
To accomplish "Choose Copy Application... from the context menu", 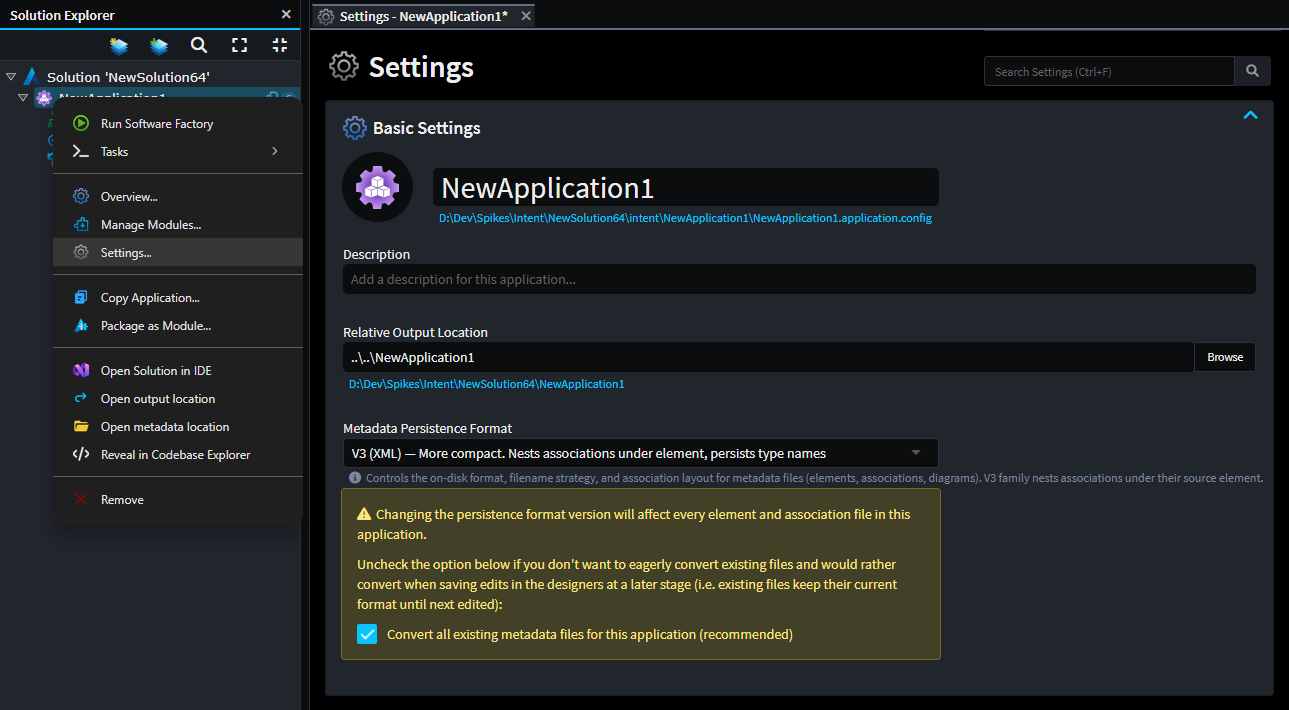I will [178, 298].
